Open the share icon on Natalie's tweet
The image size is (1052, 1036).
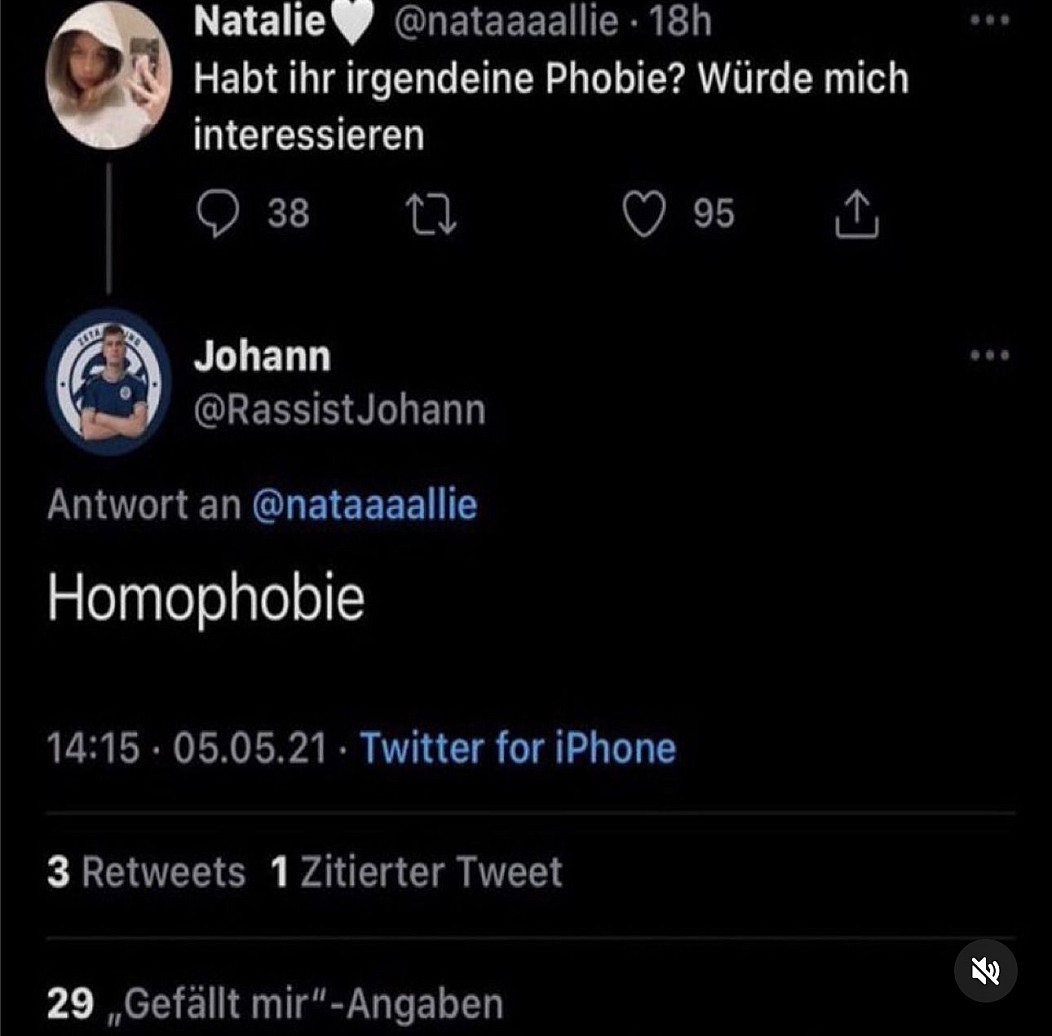click(x=857, y=214)
